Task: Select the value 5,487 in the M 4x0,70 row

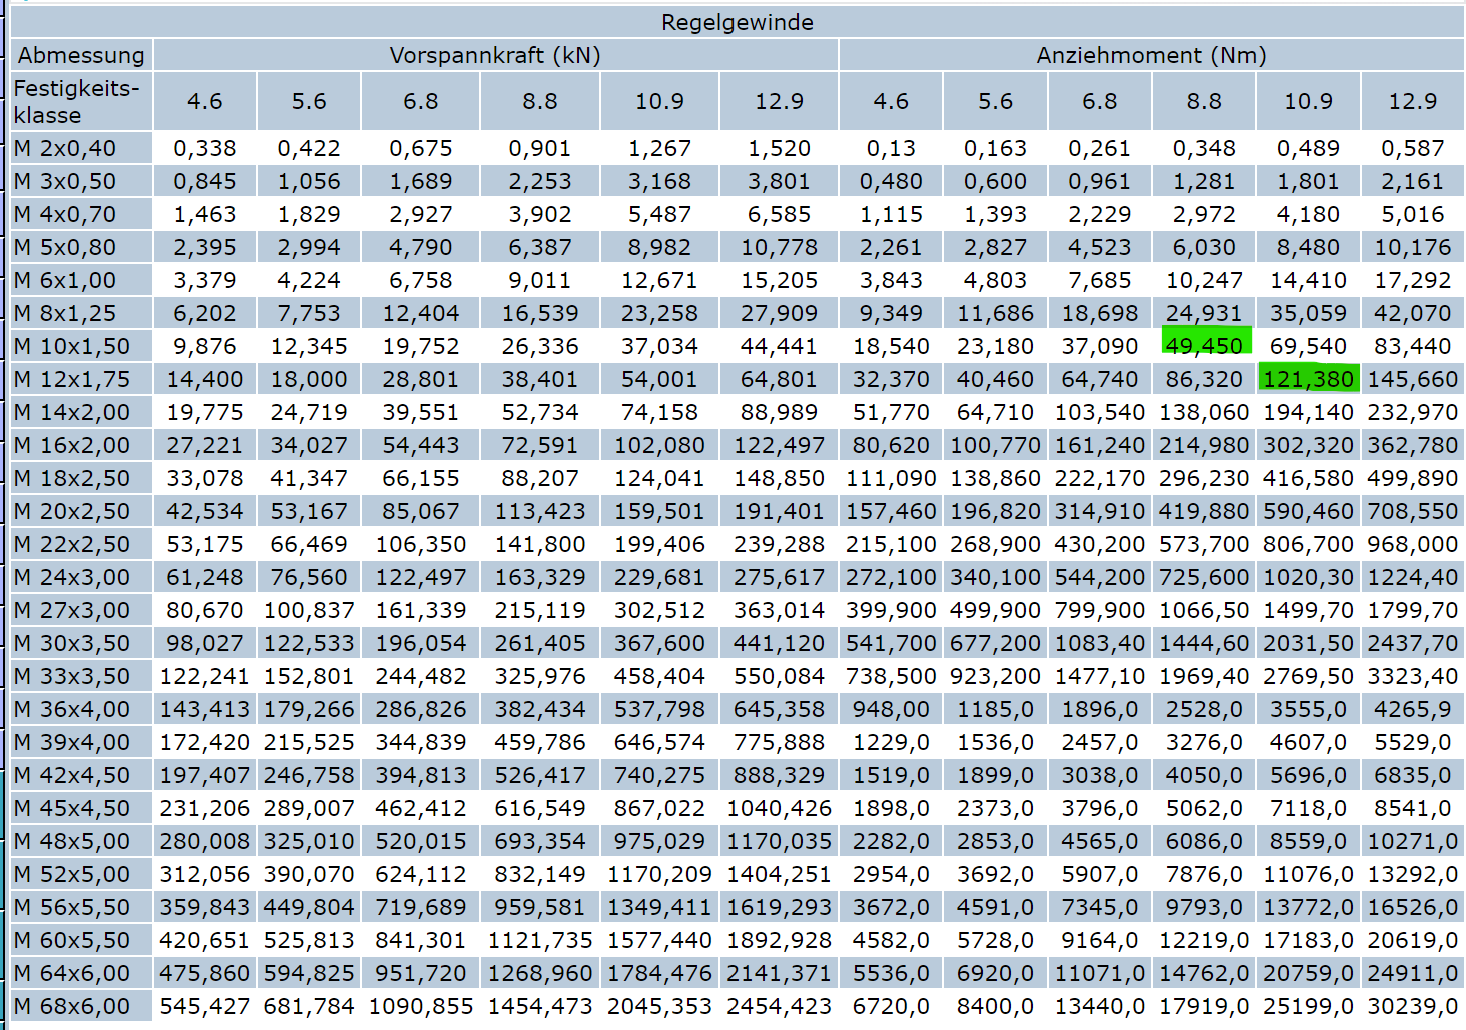Action: point(659,214)
